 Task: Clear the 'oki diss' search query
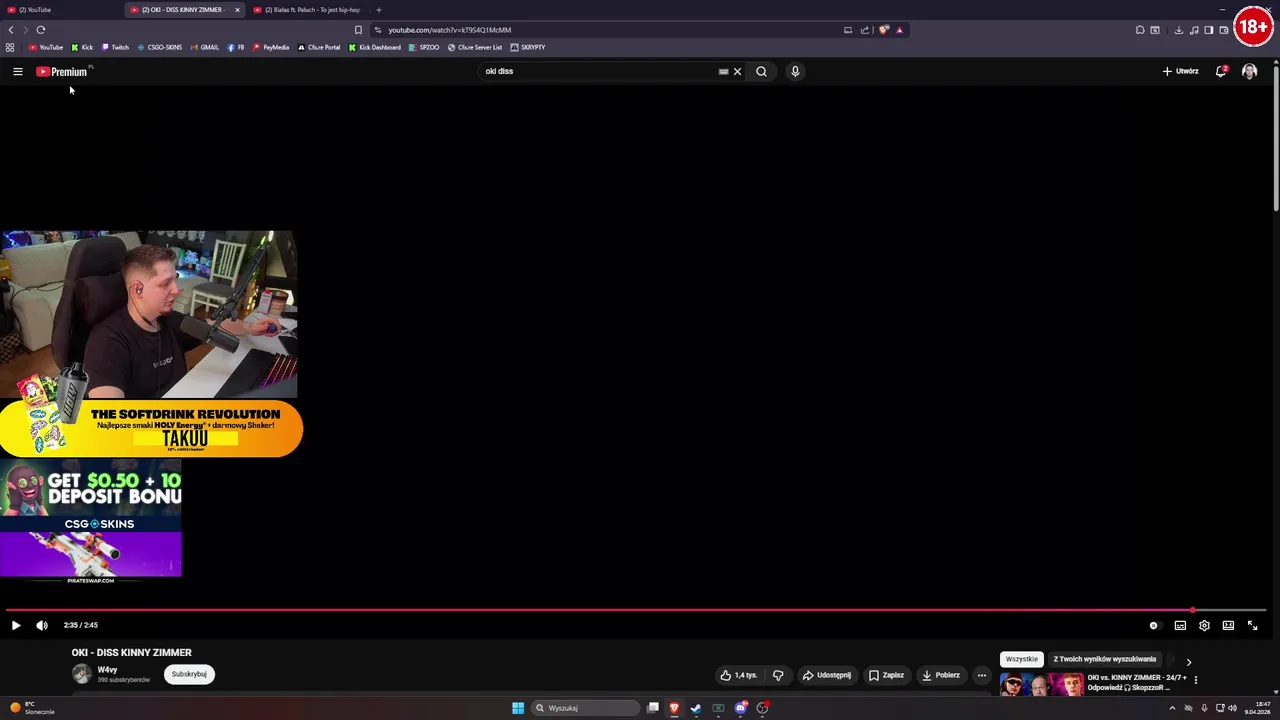point(737,71)
